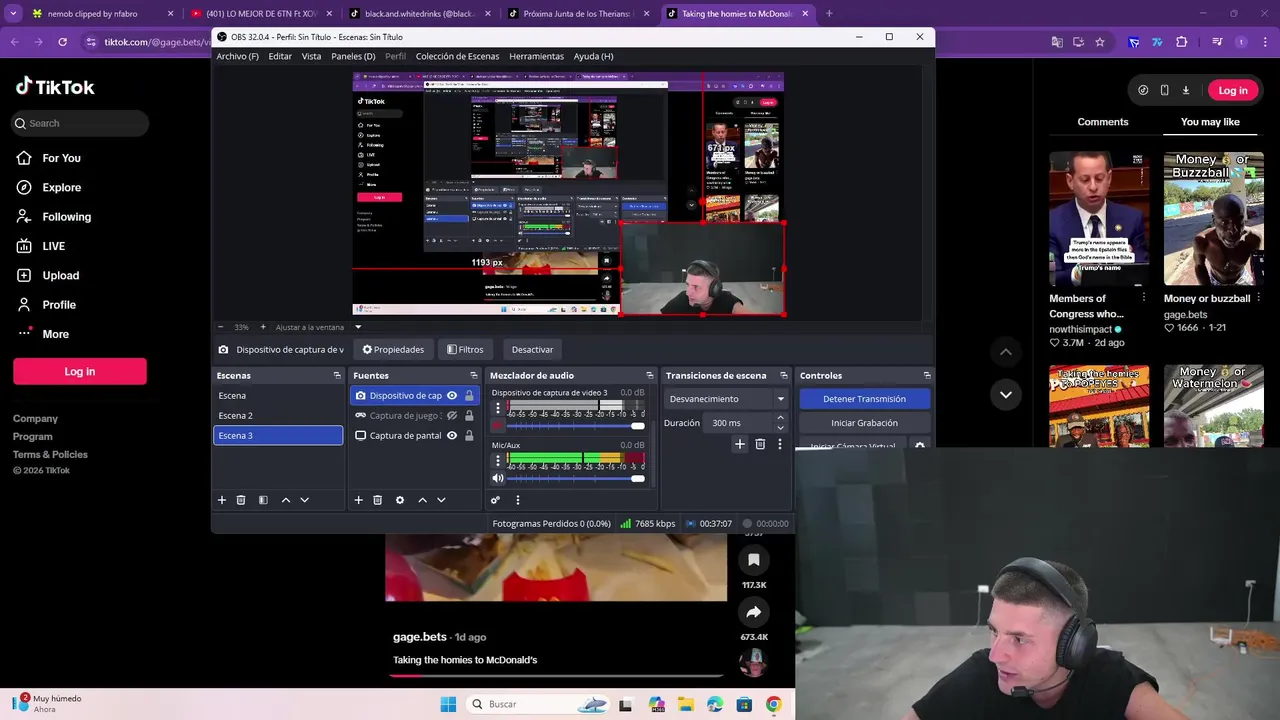
Task: Open Chrome's tab search dropdown arrow
Action: pyautogui.click(x=13, y=14)
